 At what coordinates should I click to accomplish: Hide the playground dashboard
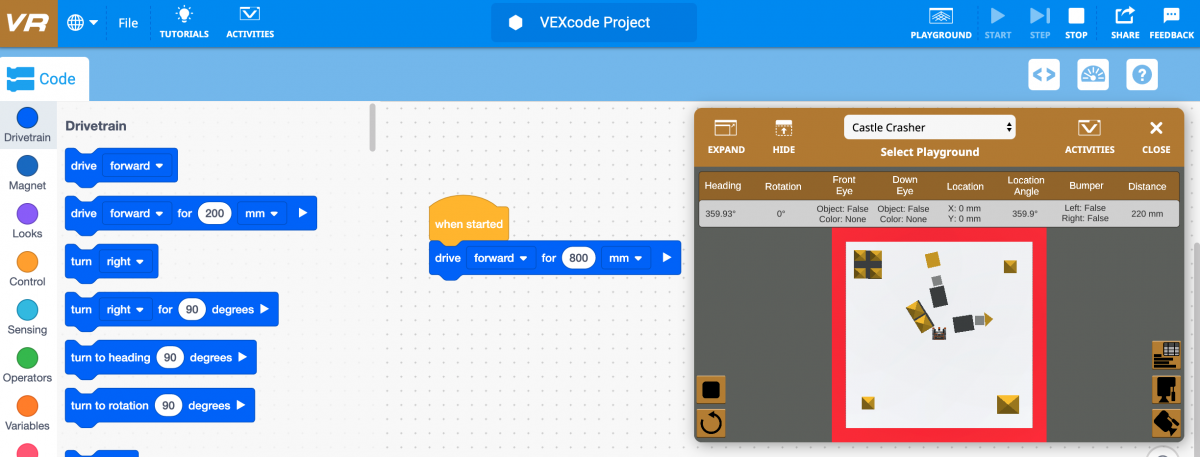784,137
